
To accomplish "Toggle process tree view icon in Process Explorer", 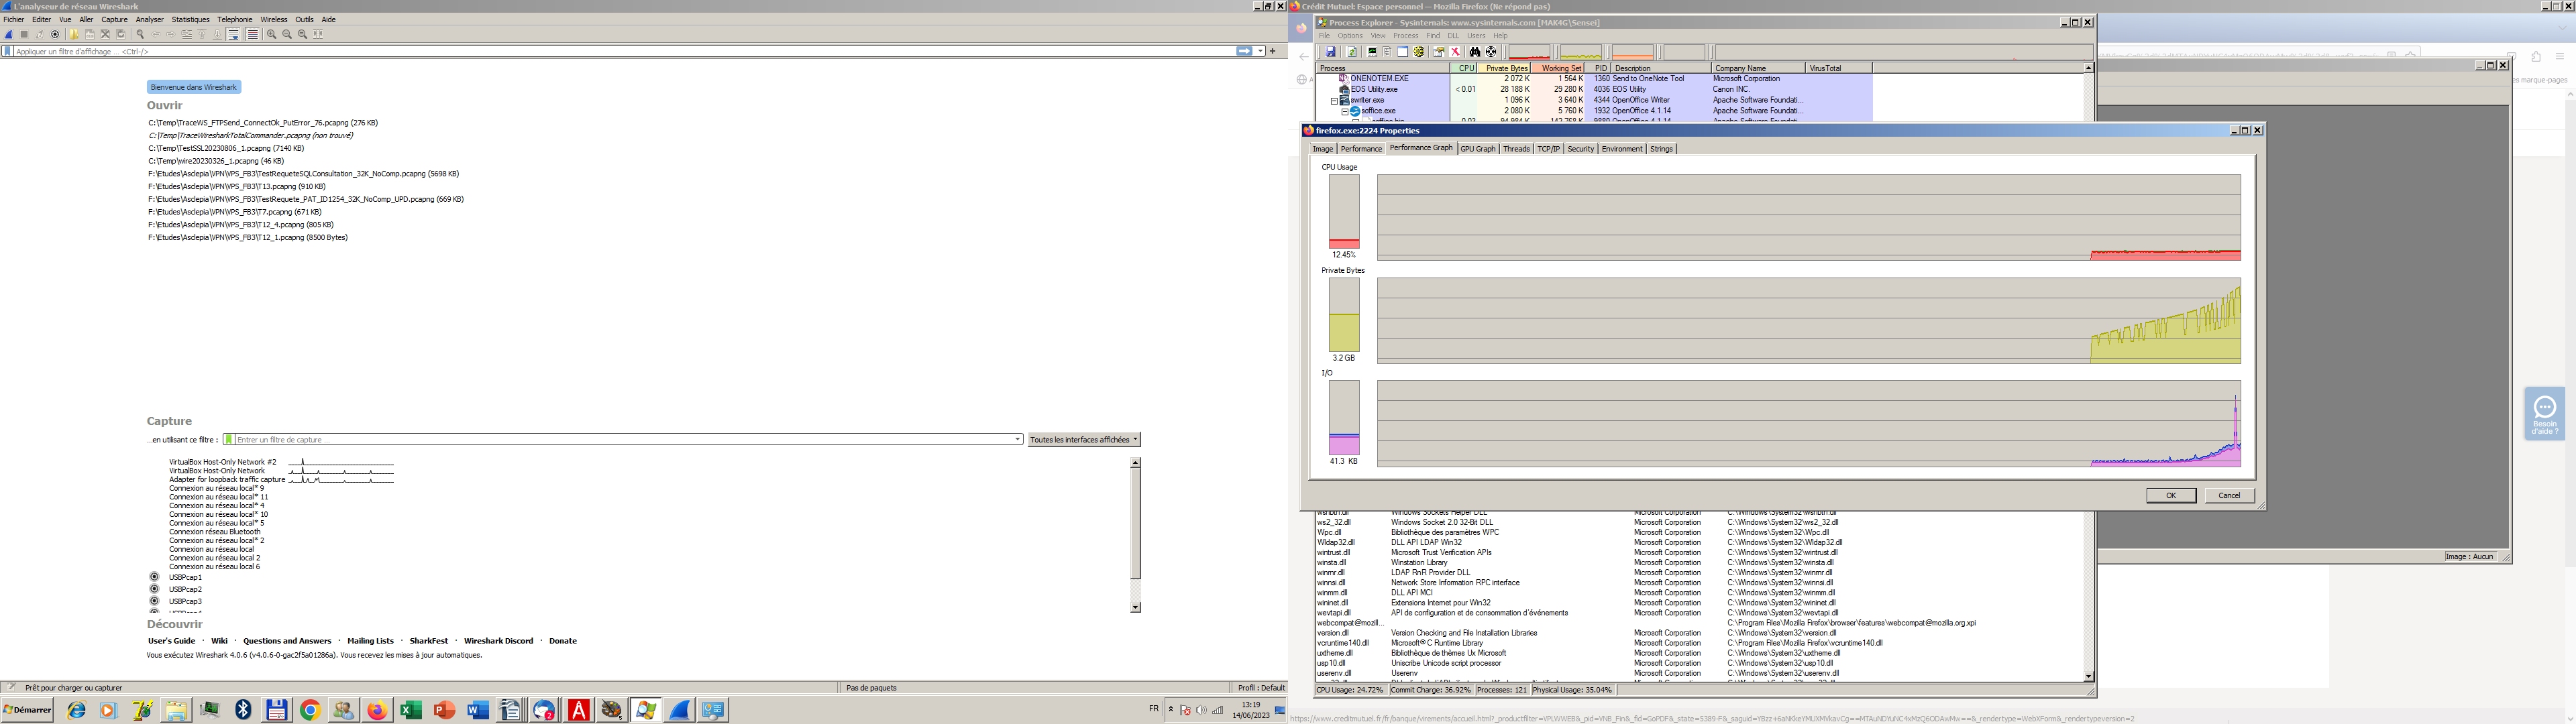I will 1387,52.
